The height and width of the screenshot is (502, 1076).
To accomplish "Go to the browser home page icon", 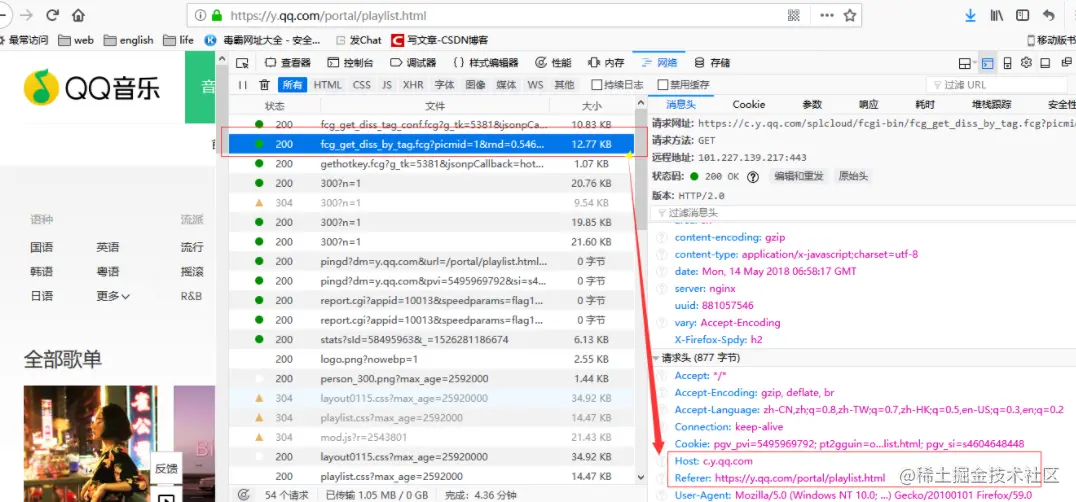I will click(x=78, y=14).
